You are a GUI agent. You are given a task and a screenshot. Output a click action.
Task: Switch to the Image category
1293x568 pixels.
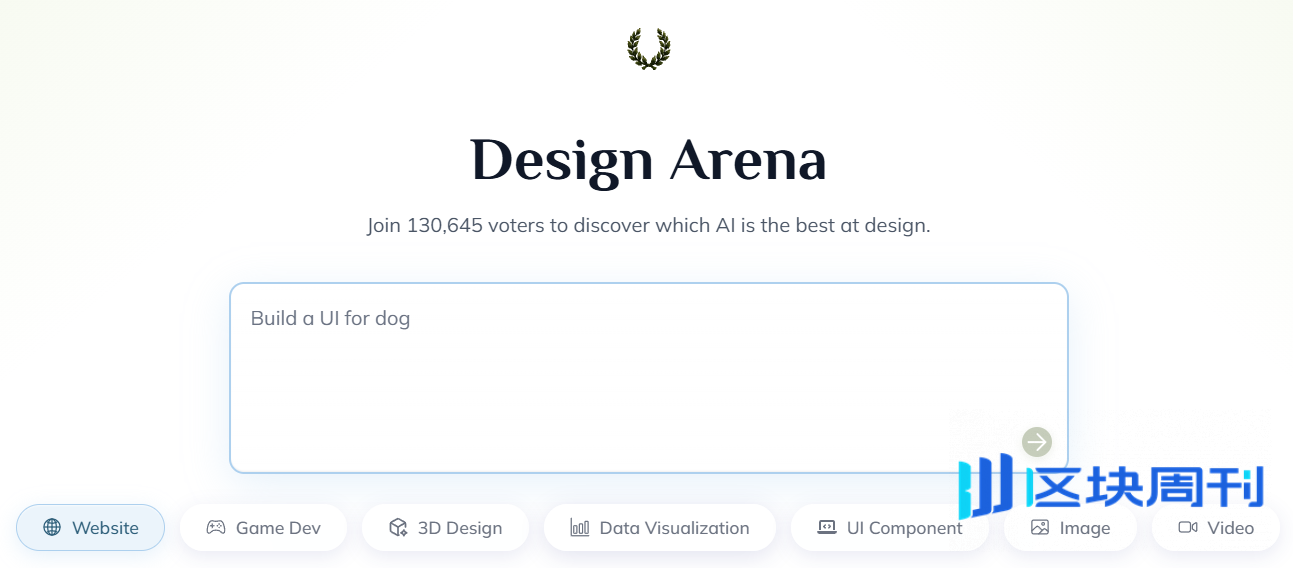pos(1070,527)
